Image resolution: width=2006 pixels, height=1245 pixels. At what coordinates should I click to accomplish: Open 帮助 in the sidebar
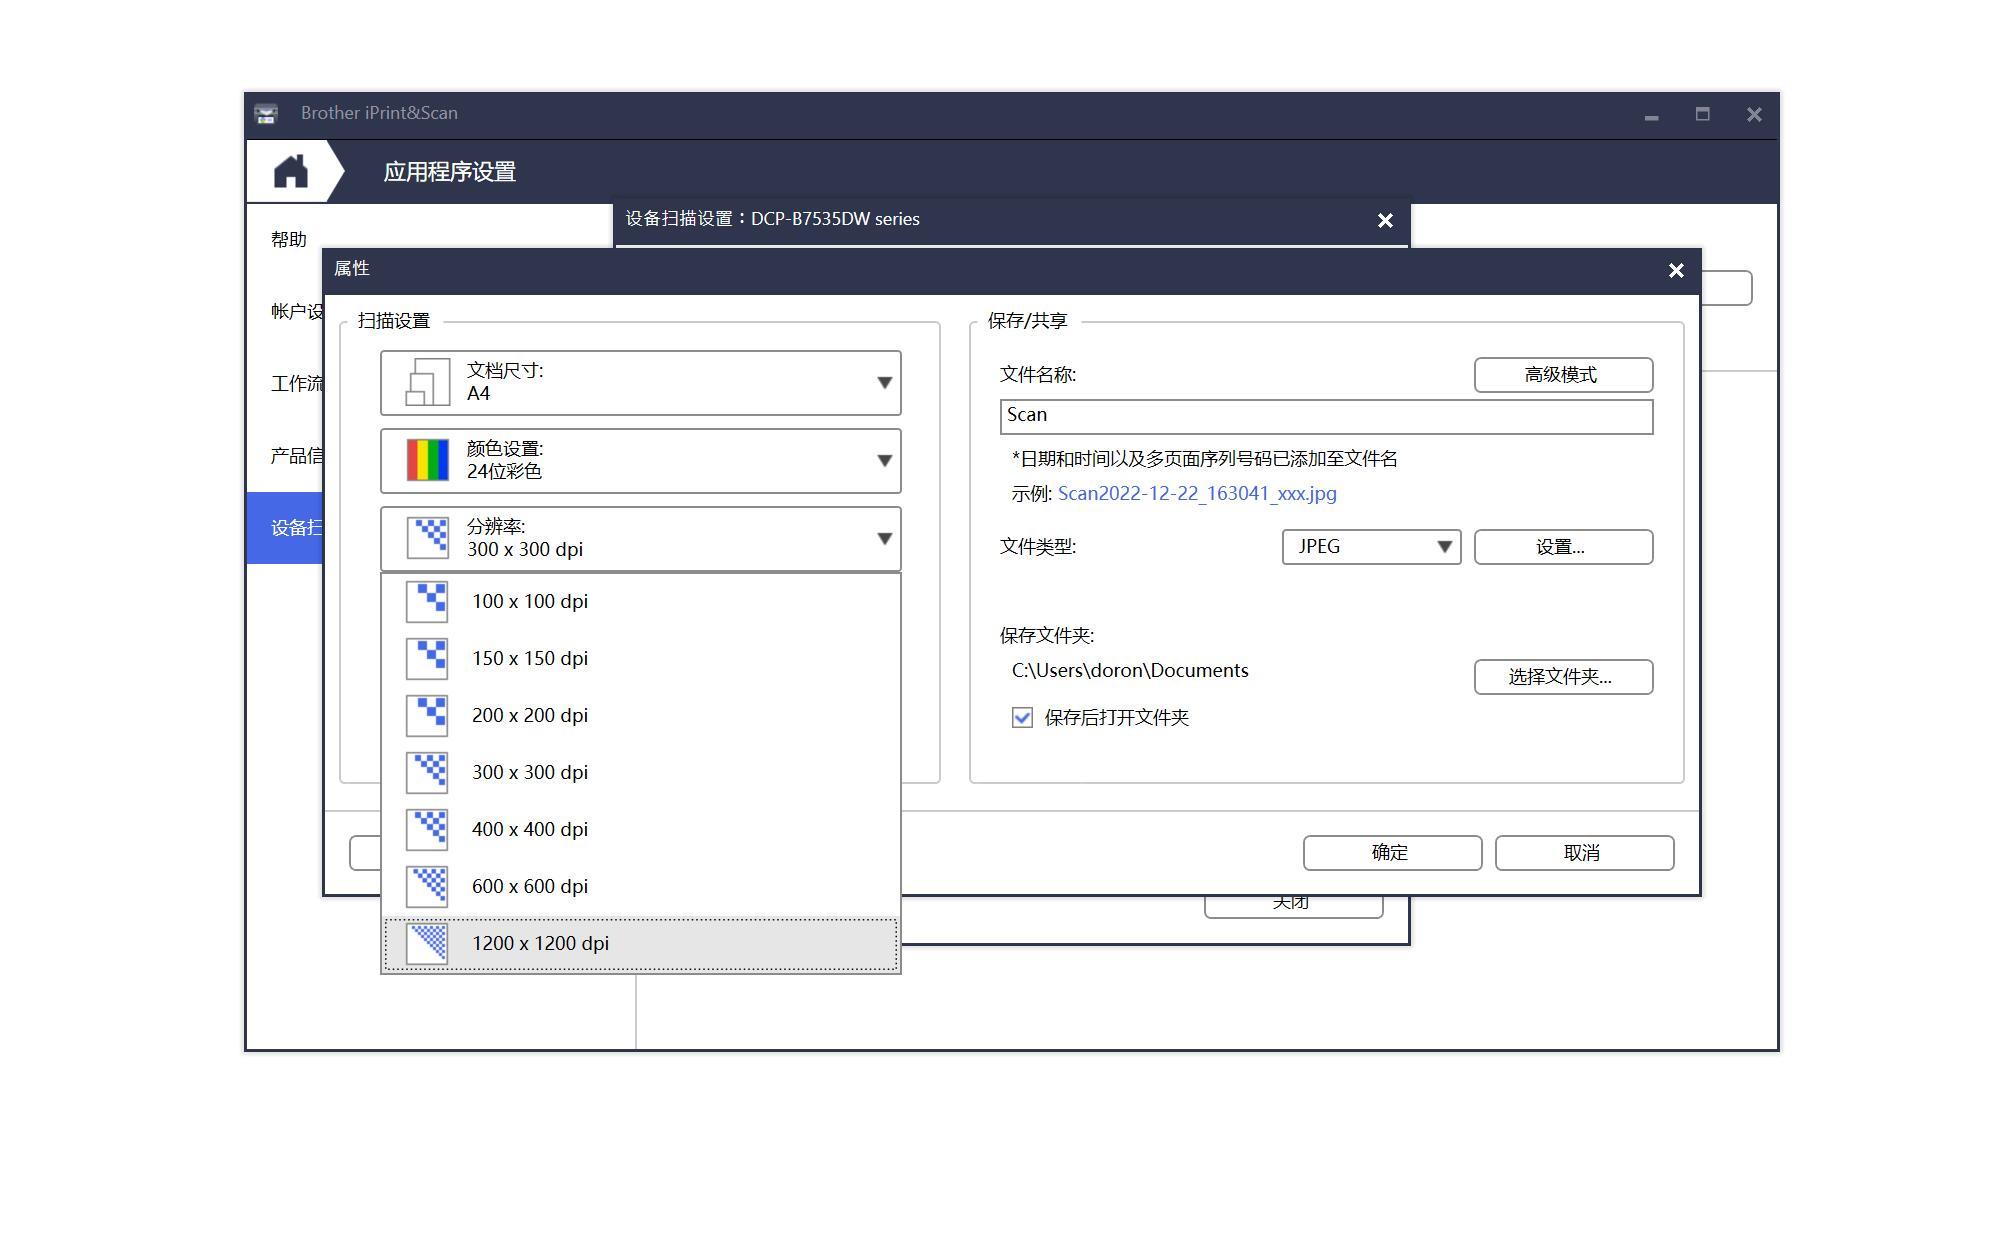pyautogui.click(x=288, y=240)
